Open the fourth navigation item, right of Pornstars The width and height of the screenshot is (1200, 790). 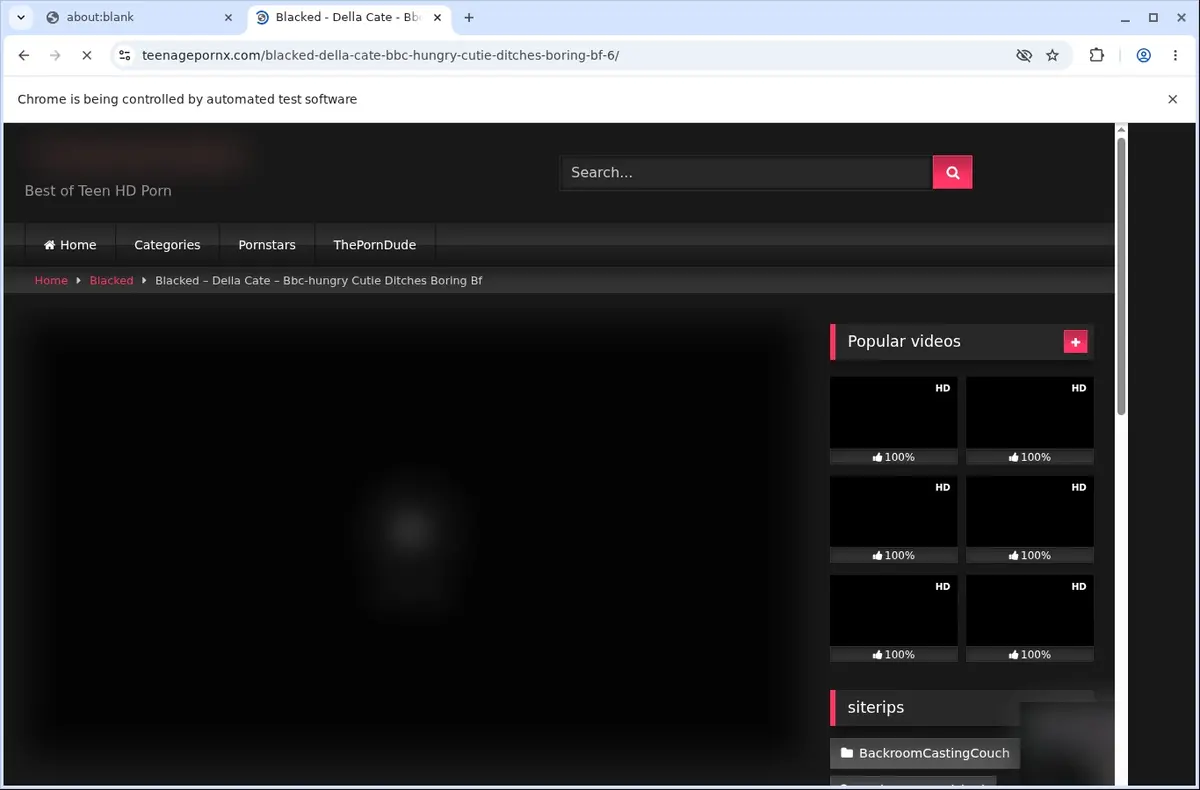click(x=375, y=245)
